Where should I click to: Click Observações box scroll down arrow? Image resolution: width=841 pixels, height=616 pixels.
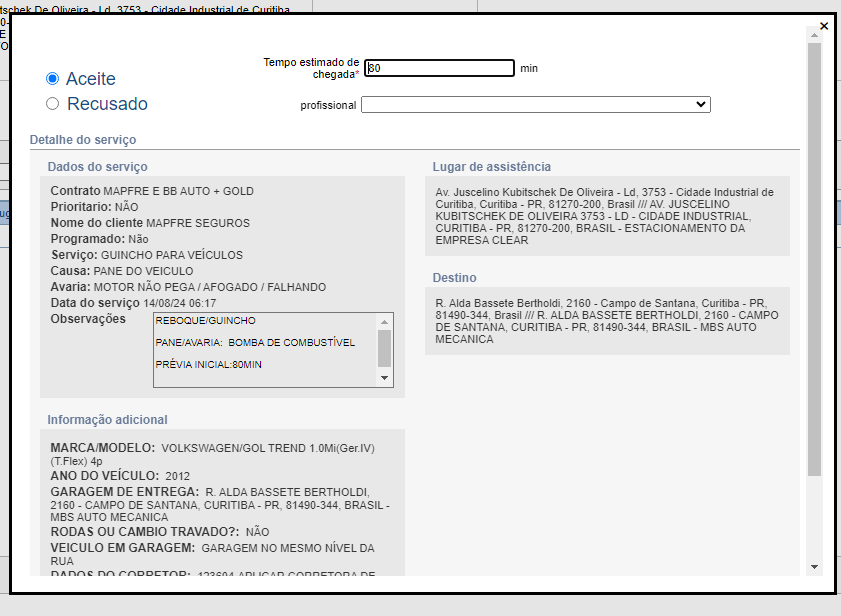point(384,378)
